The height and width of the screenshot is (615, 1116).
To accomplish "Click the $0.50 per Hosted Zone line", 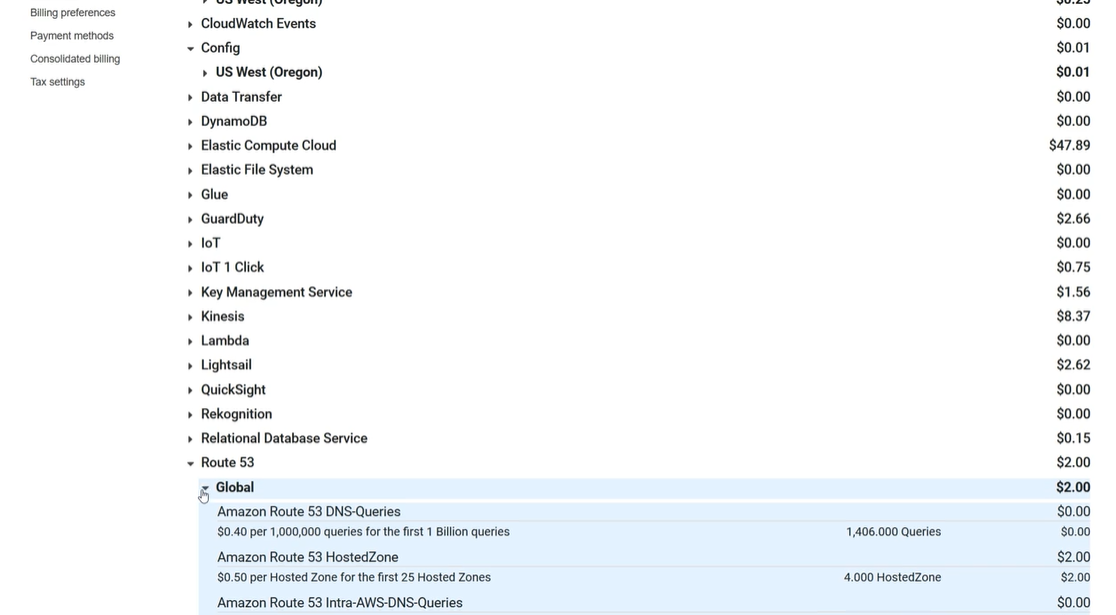I will coord(354,577).
